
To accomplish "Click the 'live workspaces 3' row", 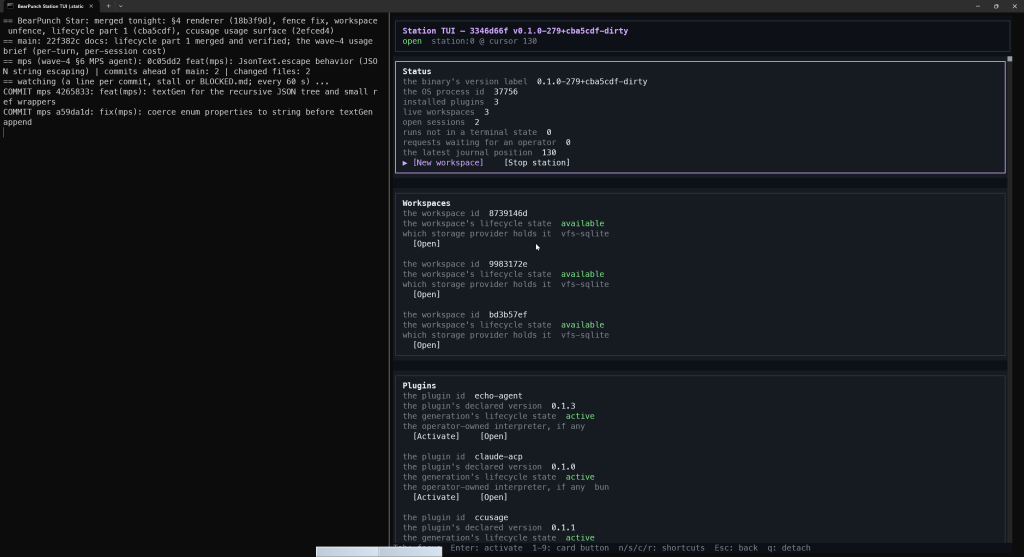I will point(446,112).
